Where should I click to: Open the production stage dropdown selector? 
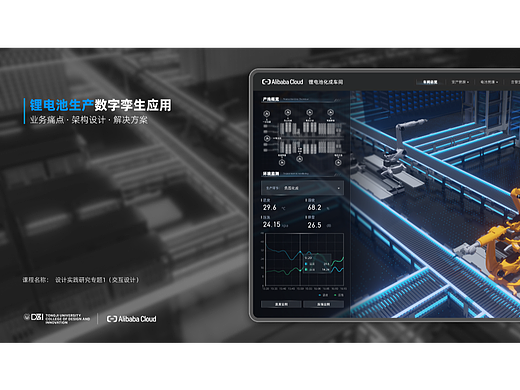[302, 188]
